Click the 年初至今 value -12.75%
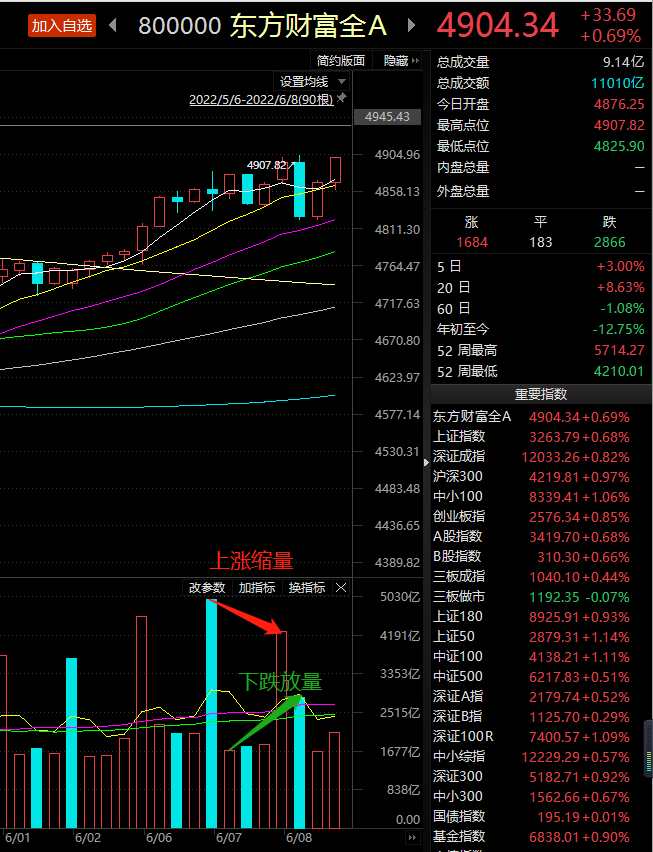Viewport: 653px width, 852px height. click(x=618, y=330)
